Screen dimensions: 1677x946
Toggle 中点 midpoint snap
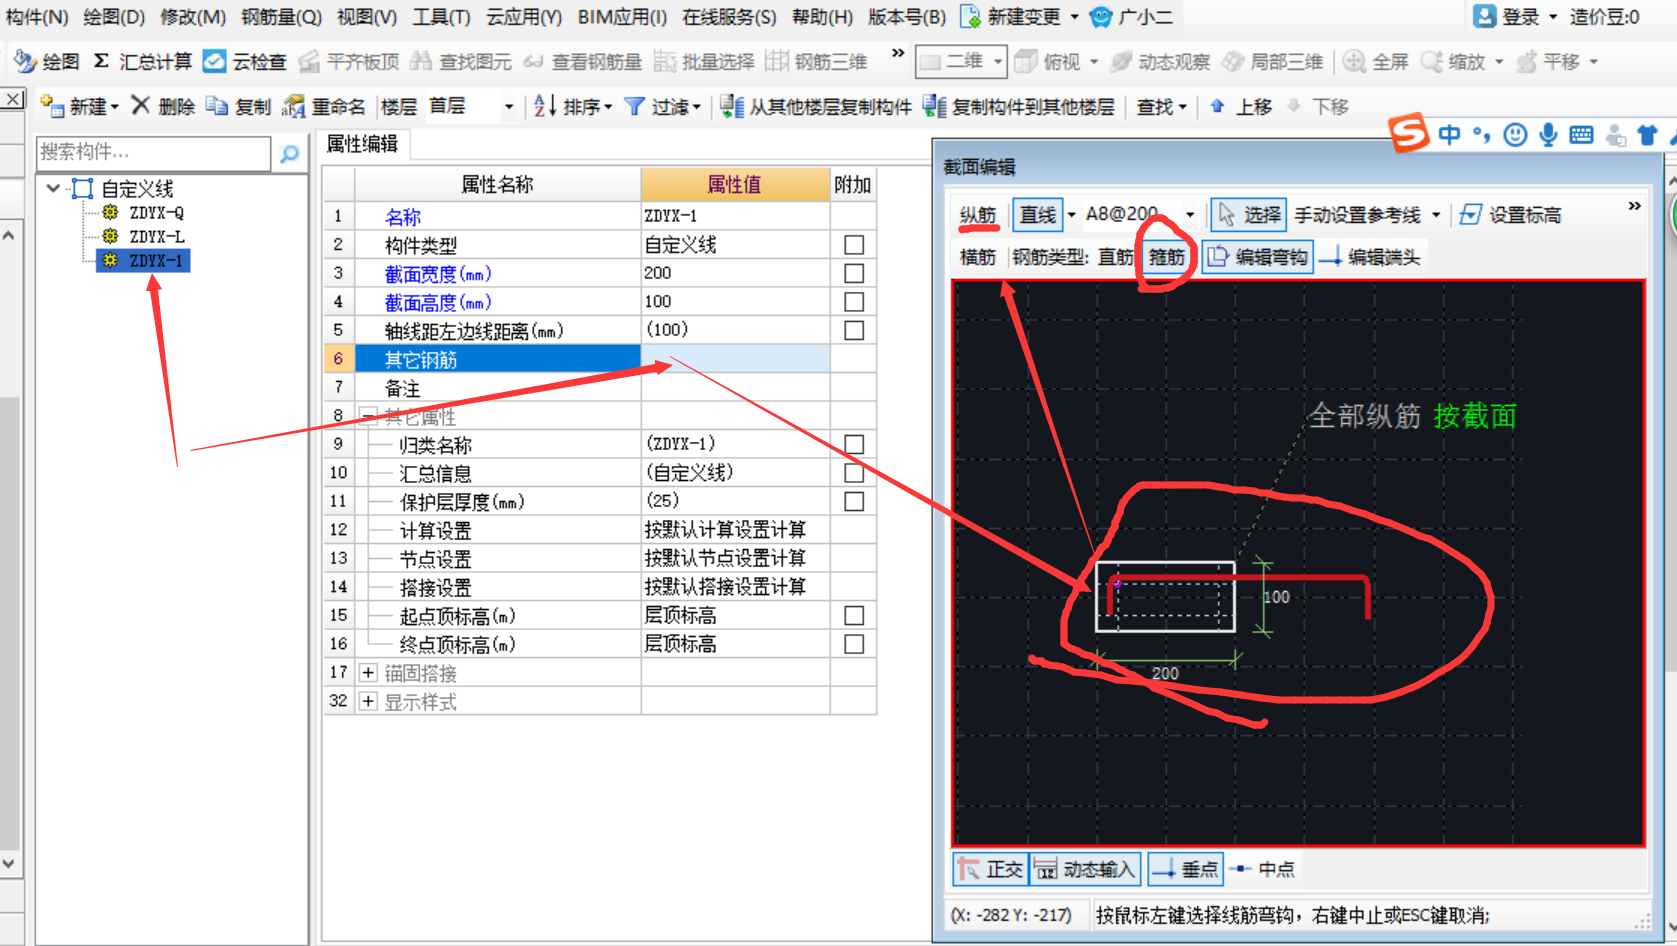[1262, 869]
